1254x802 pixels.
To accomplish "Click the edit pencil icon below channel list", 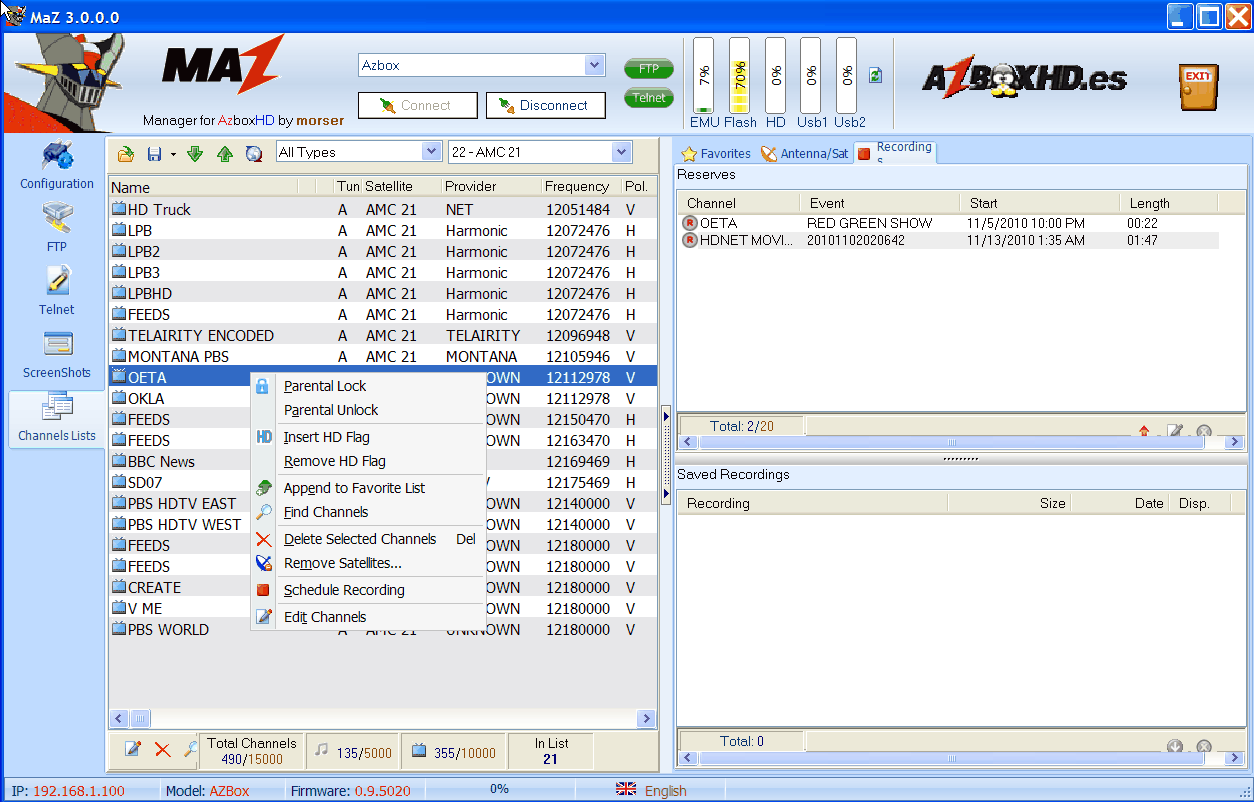I will 133,749.
